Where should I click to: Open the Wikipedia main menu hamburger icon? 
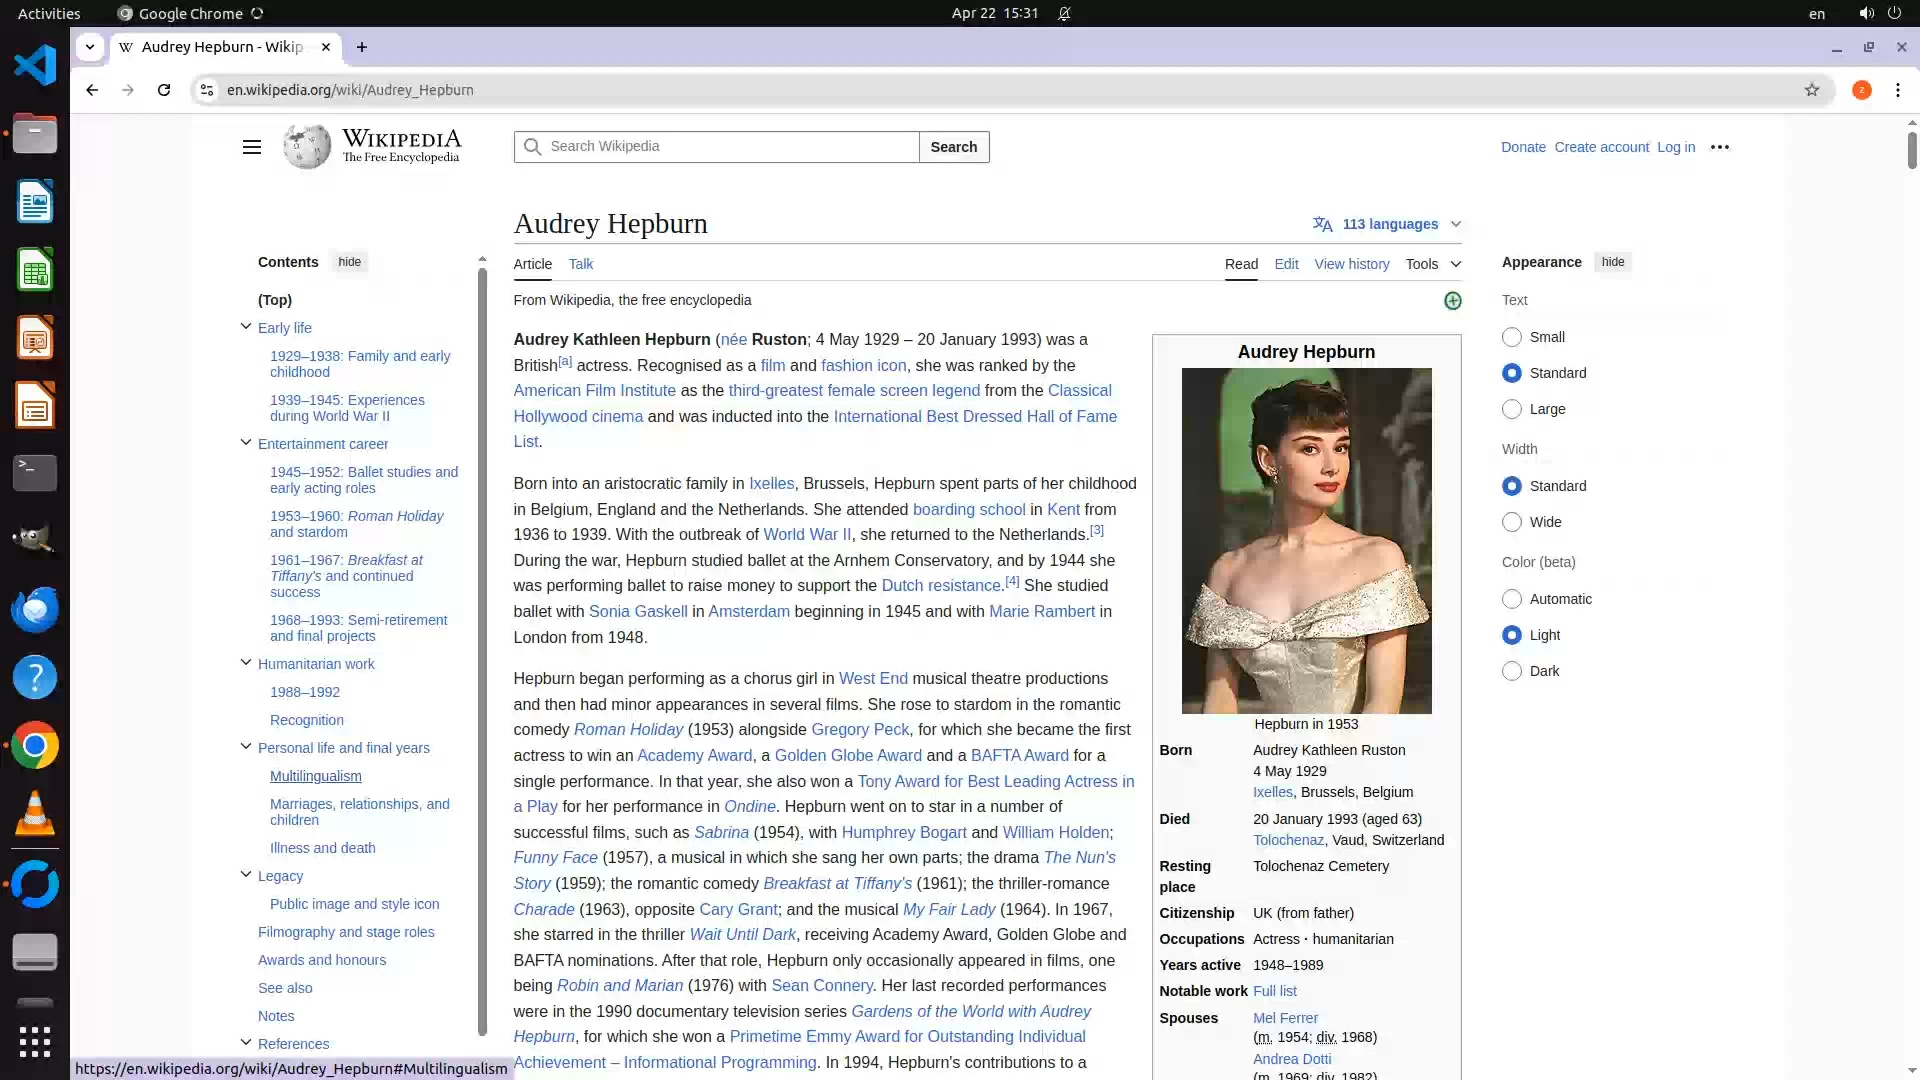coord(251,147)
